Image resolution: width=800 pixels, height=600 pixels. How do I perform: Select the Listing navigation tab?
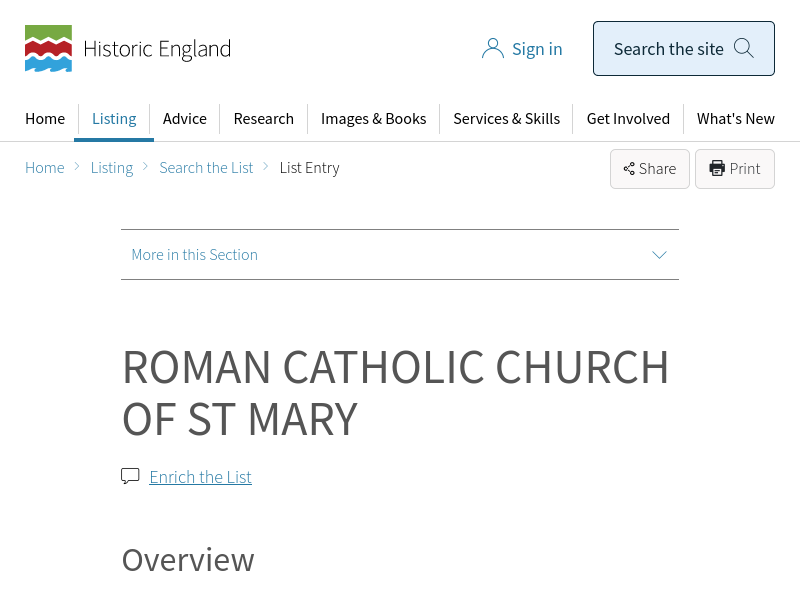pyautogui.click(x=114, y=119)
